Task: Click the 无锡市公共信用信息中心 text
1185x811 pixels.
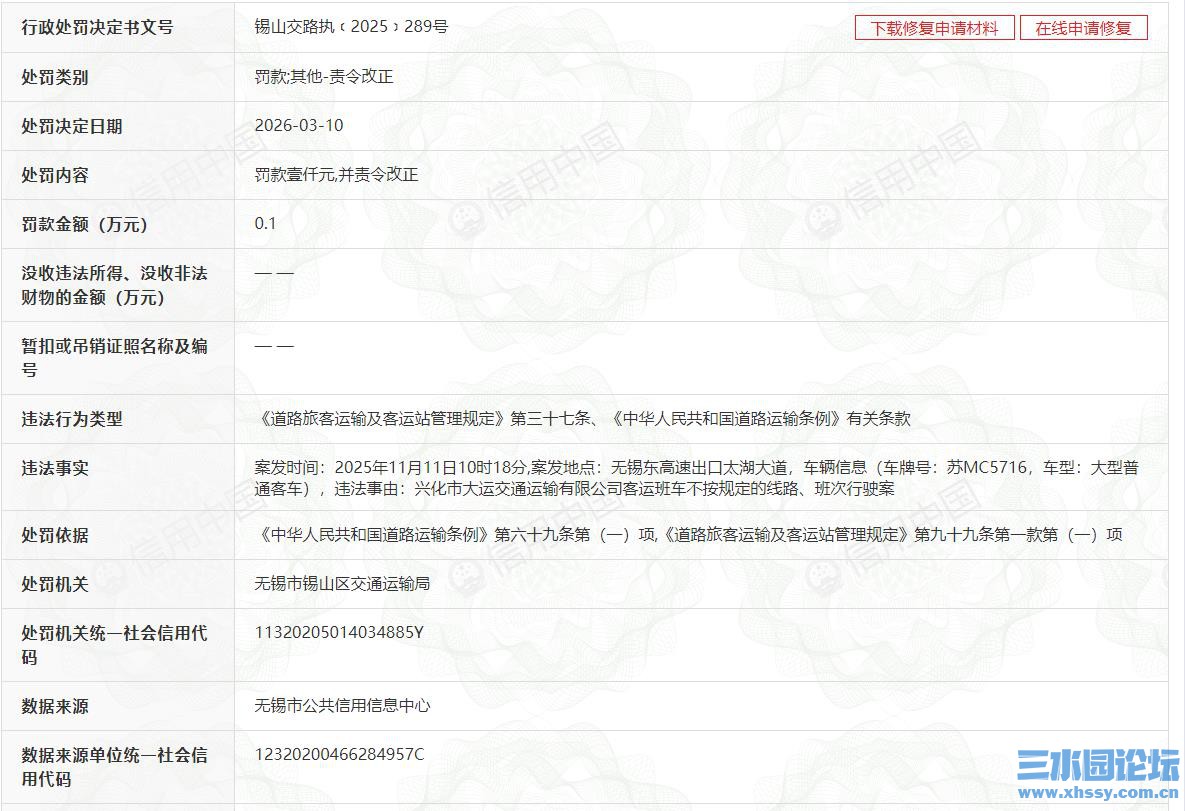Action: click(x=343, y=706)
